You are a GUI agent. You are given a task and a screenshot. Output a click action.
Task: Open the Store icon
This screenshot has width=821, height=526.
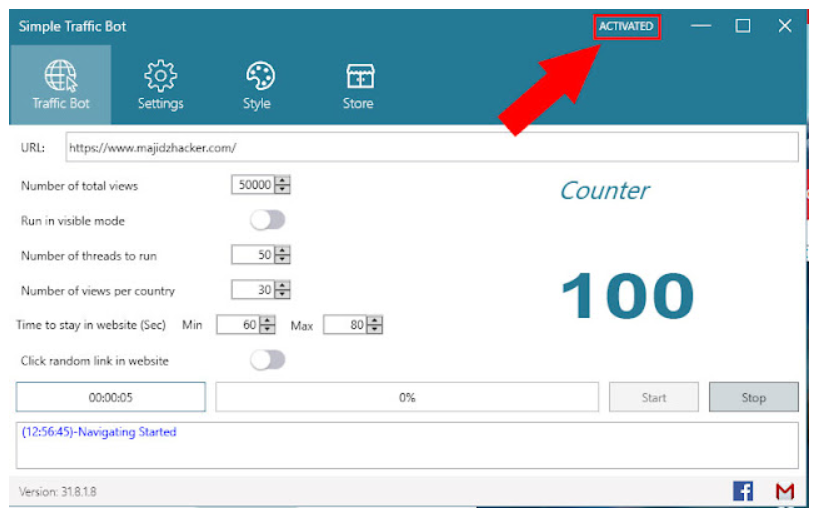358,84
